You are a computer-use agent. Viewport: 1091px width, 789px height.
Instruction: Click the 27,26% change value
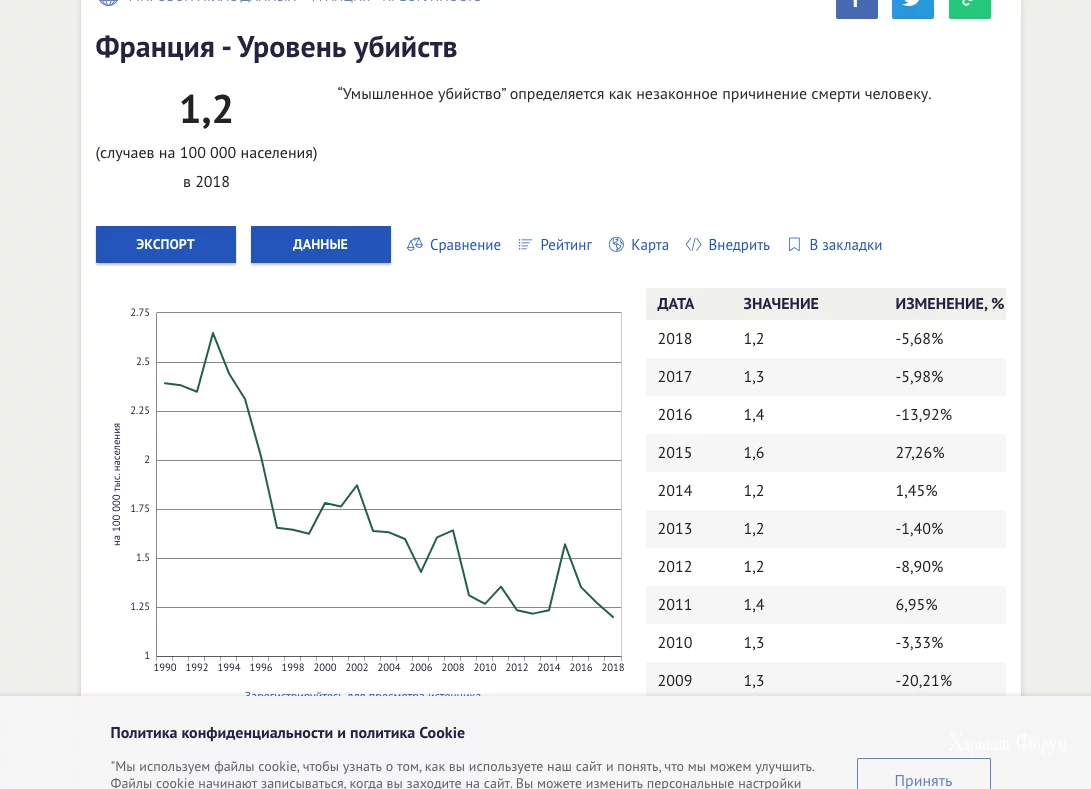click(920, 453)
